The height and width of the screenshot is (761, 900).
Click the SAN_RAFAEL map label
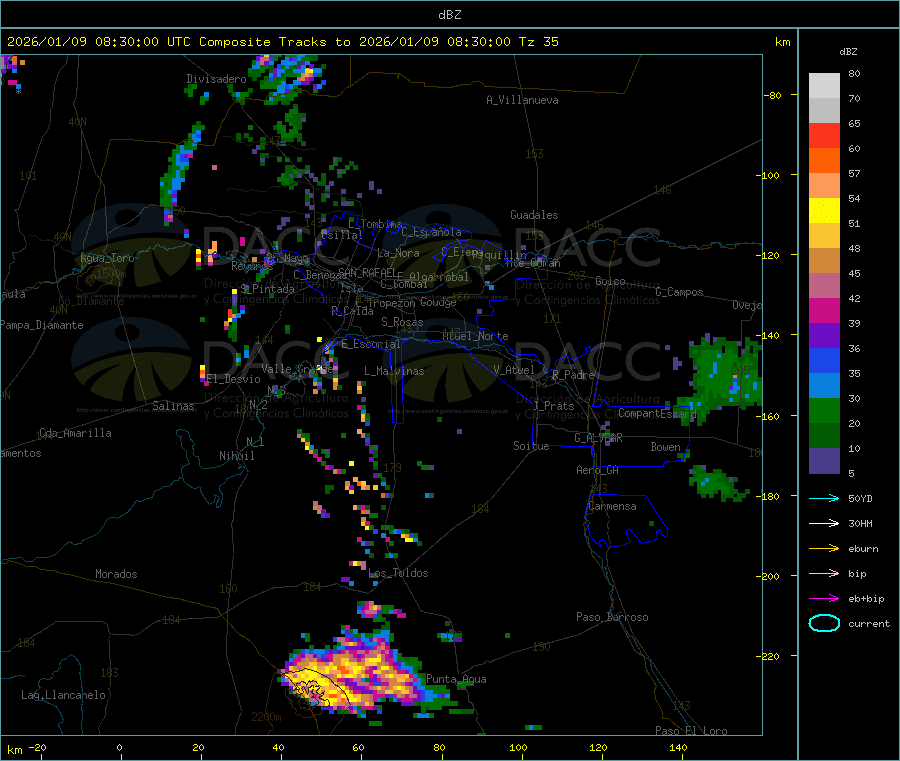click(367, 272)
